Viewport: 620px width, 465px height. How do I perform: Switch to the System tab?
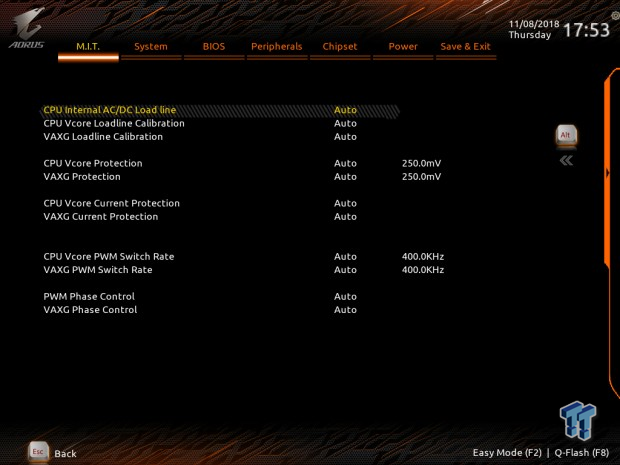pos(151,47)
